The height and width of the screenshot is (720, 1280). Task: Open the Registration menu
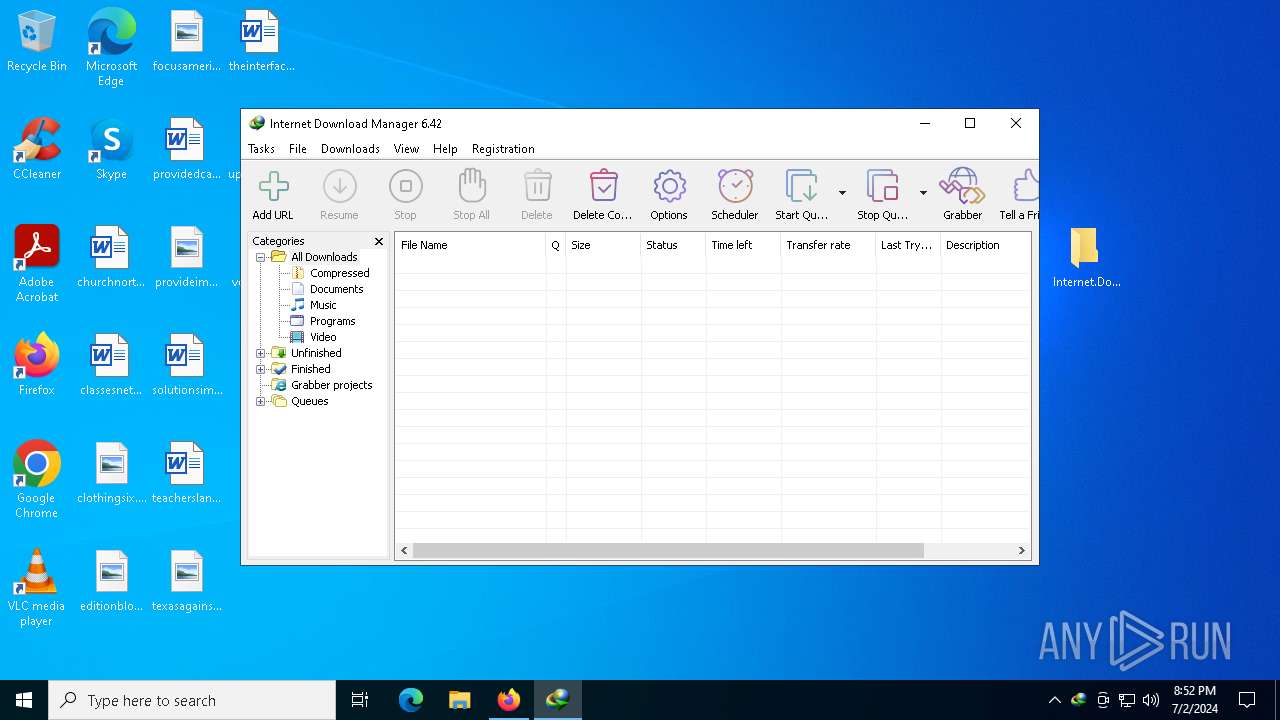(503, 149)
